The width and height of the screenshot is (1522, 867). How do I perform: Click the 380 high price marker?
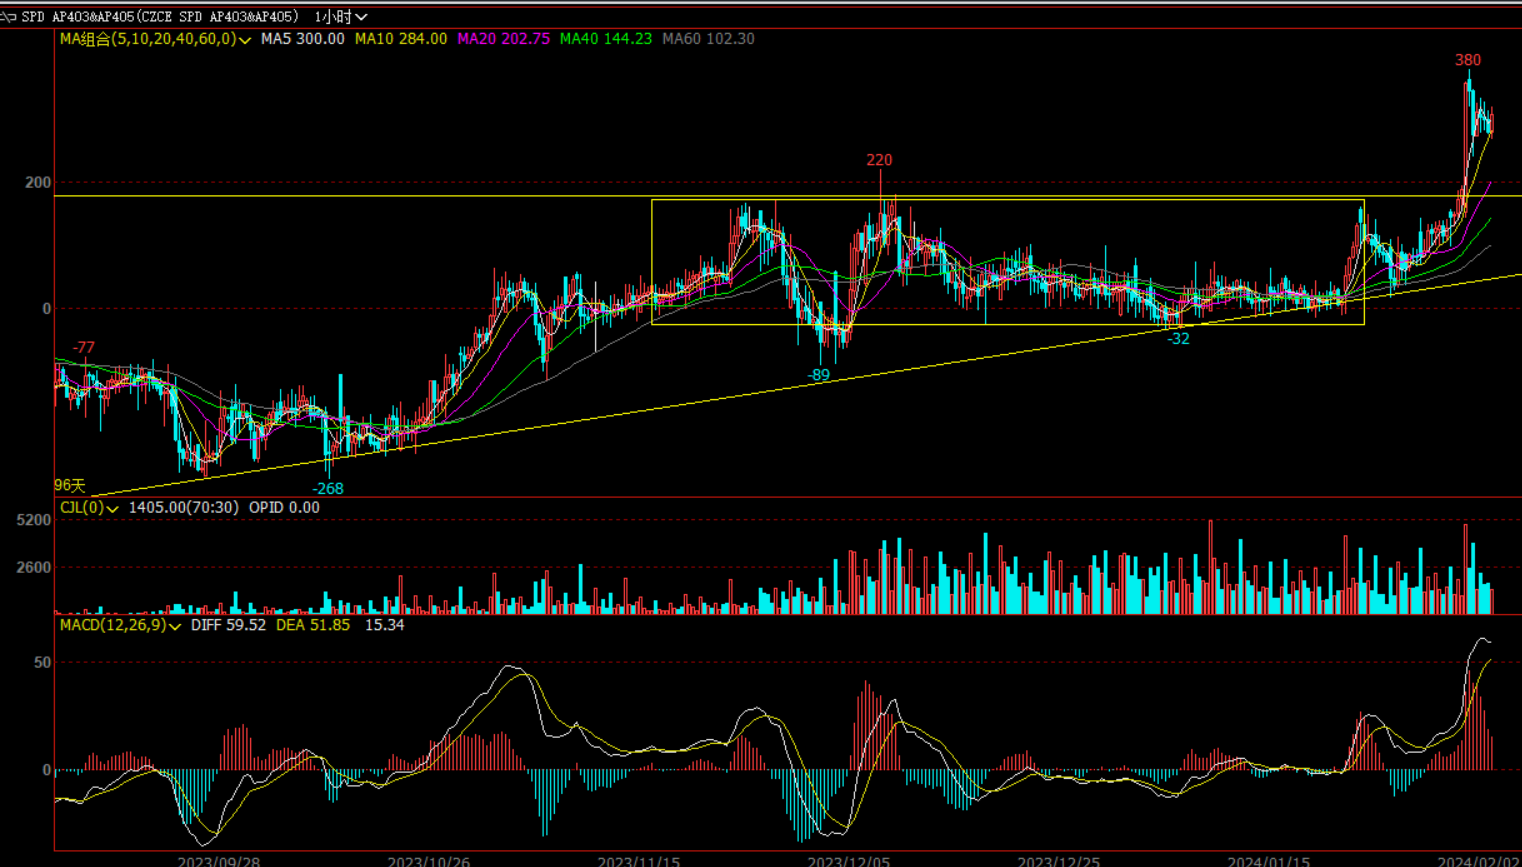pos(1467,60)
